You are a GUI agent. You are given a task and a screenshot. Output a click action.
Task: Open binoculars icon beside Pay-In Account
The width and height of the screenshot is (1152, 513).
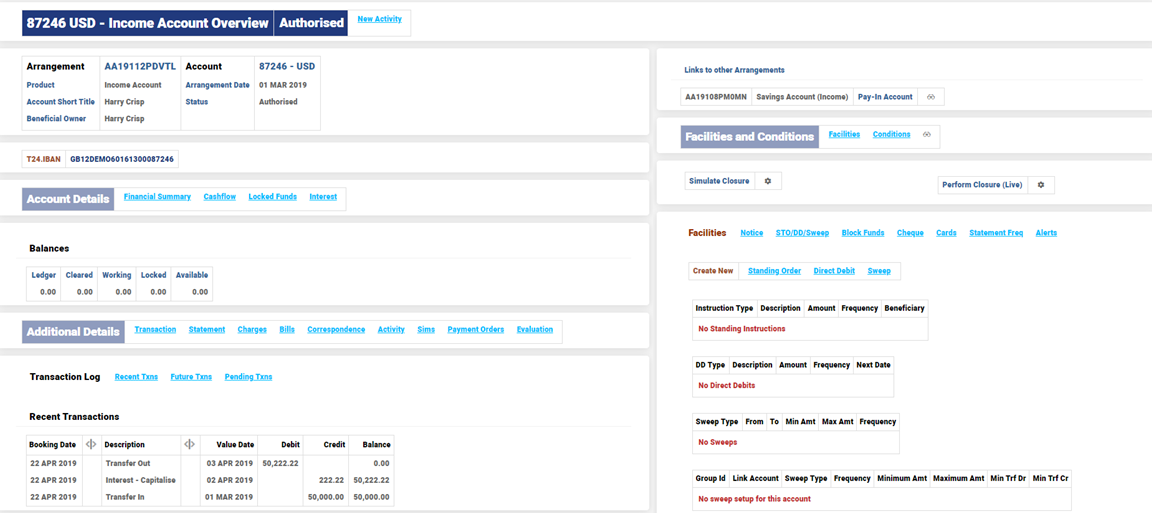pyautogui.click(x=931, y=97)
